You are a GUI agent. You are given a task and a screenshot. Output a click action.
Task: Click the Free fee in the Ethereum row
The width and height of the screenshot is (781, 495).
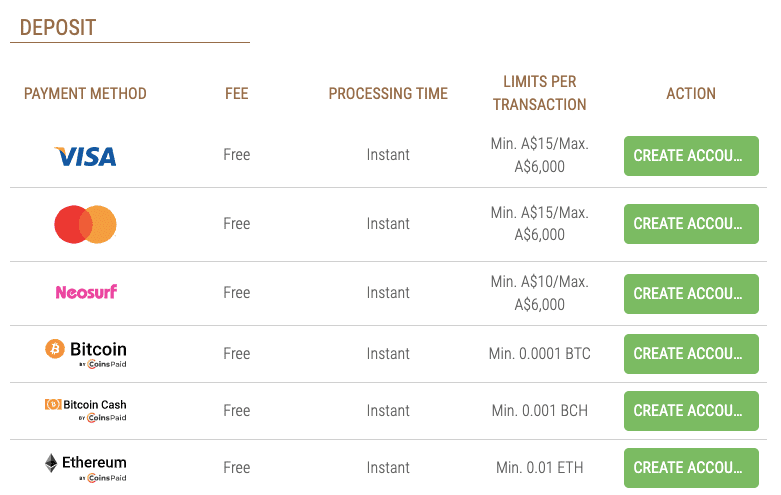pos(237,468)
